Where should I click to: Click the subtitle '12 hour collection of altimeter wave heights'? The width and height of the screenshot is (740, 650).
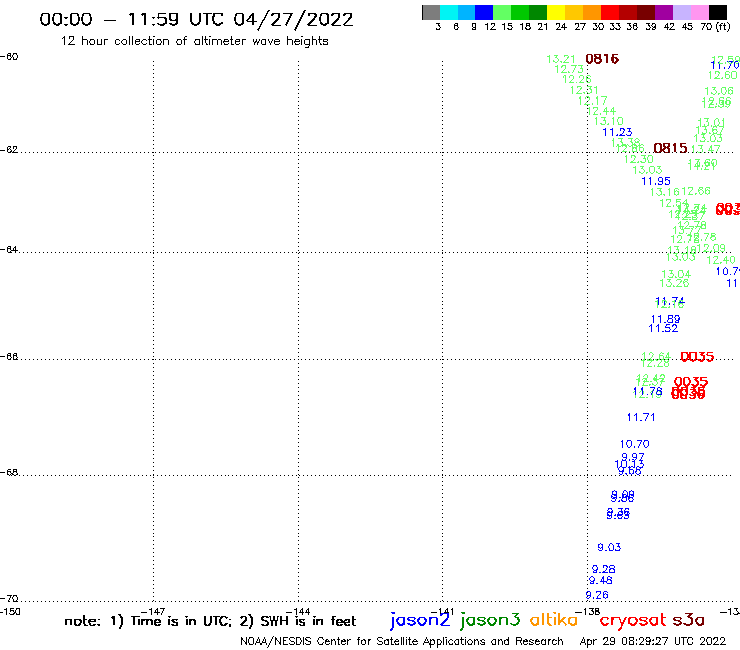tap(194, 41)
